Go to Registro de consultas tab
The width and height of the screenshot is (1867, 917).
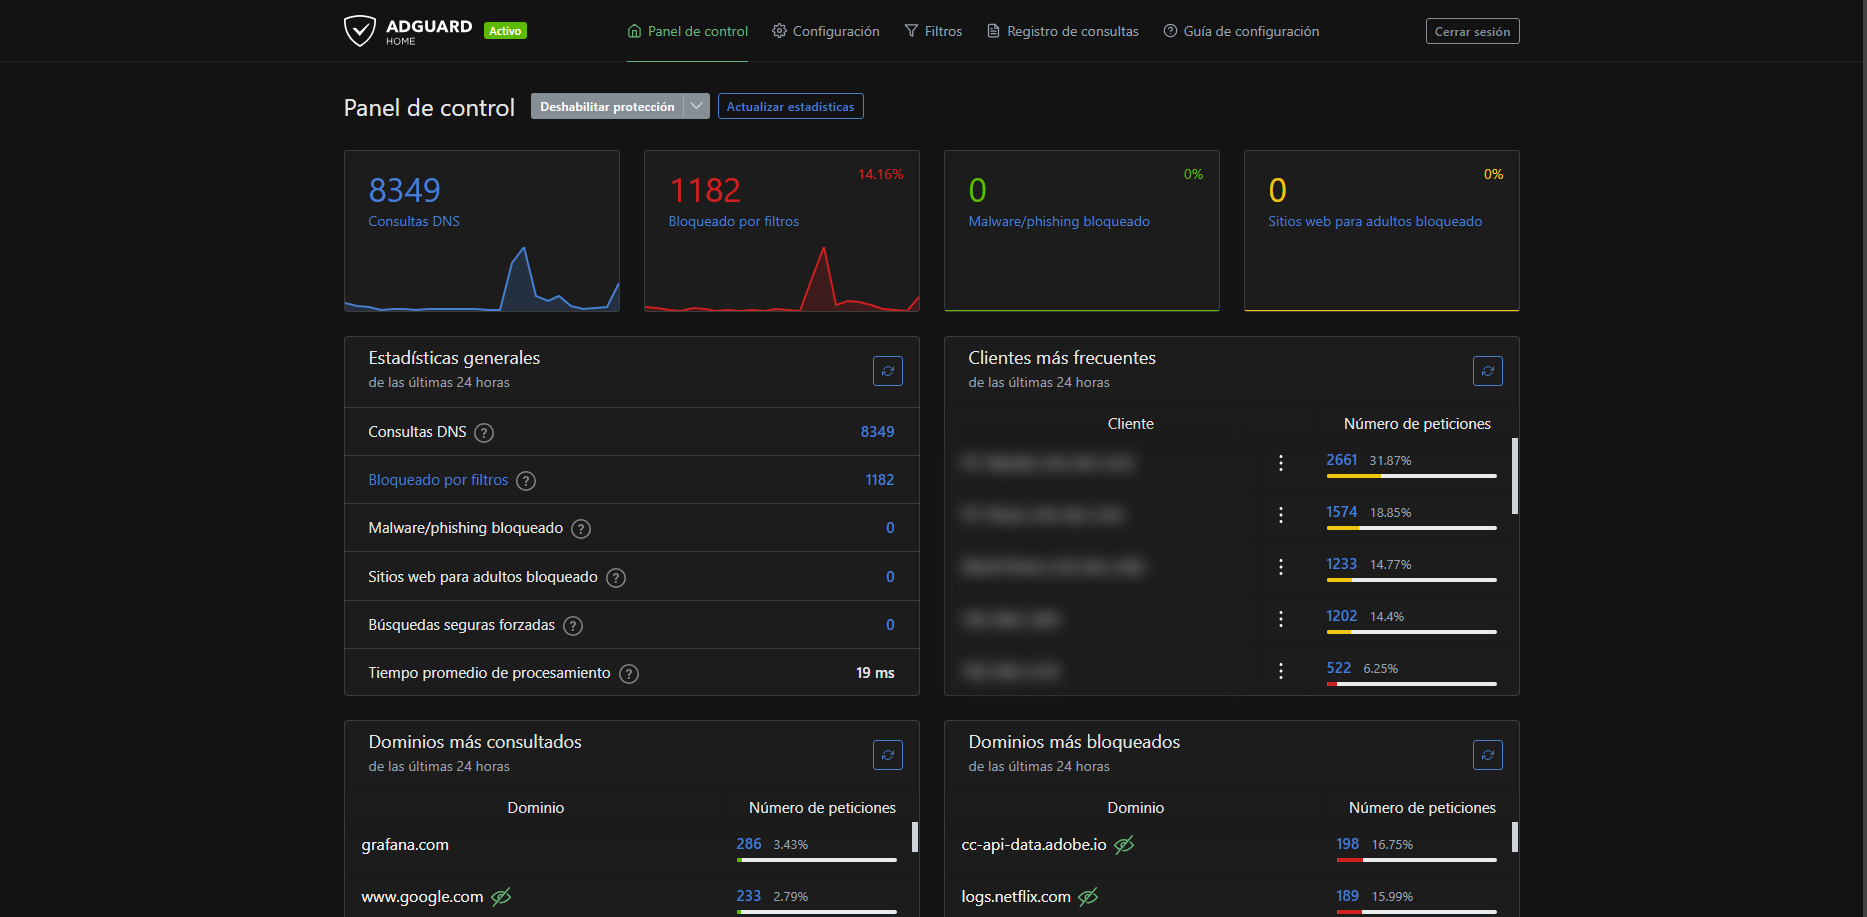coord(1062,31)
